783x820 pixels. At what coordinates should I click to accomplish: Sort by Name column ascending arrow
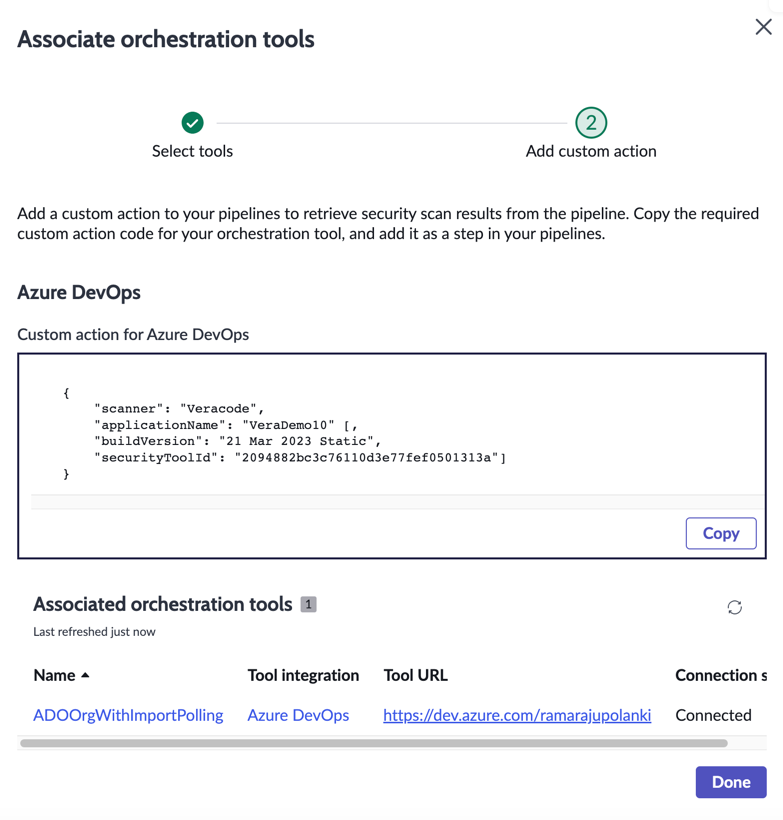[x=85, y=675]
